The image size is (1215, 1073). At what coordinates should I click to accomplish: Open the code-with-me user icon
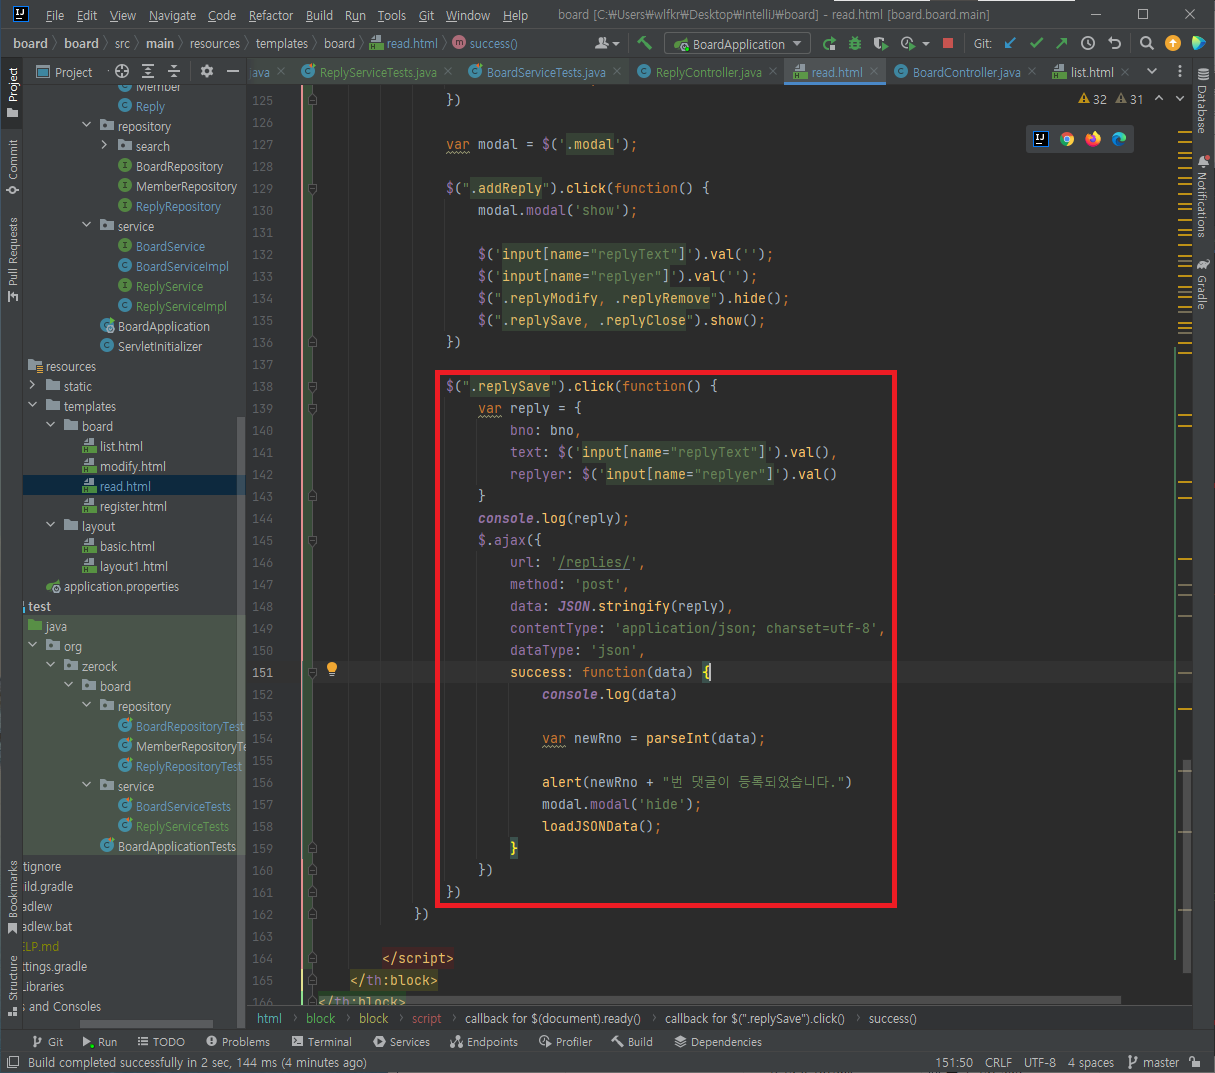(x=606, y=43)
